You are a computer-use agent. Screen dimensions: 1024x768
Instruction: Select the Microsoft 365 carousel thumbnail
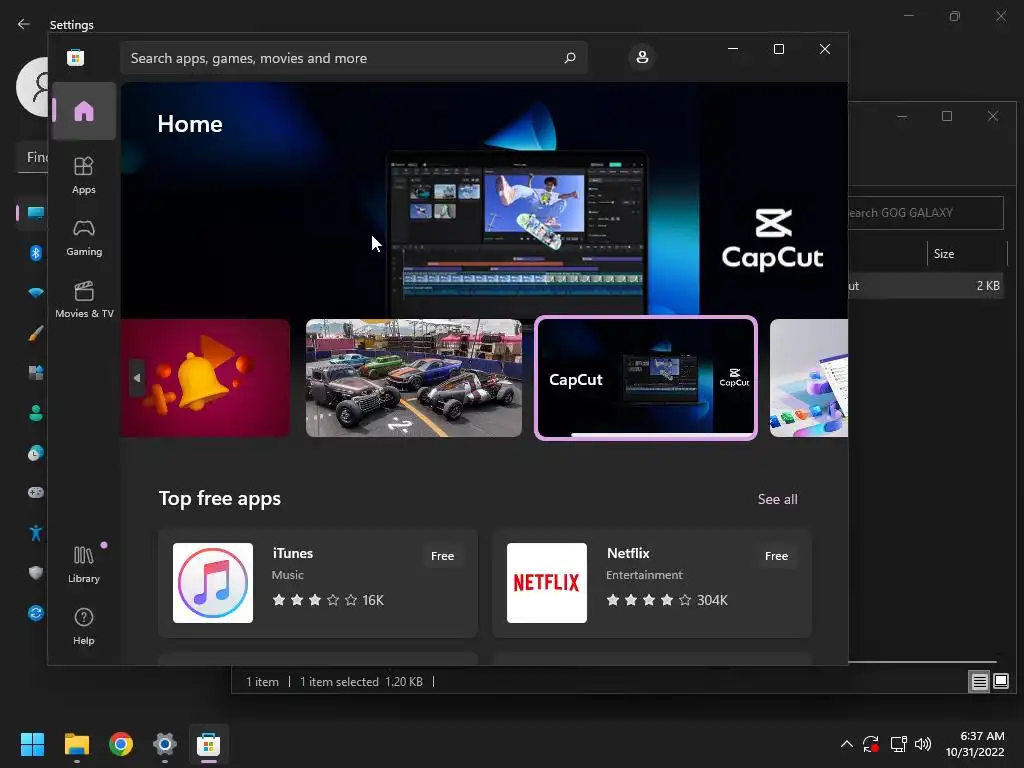click(808, 377)
